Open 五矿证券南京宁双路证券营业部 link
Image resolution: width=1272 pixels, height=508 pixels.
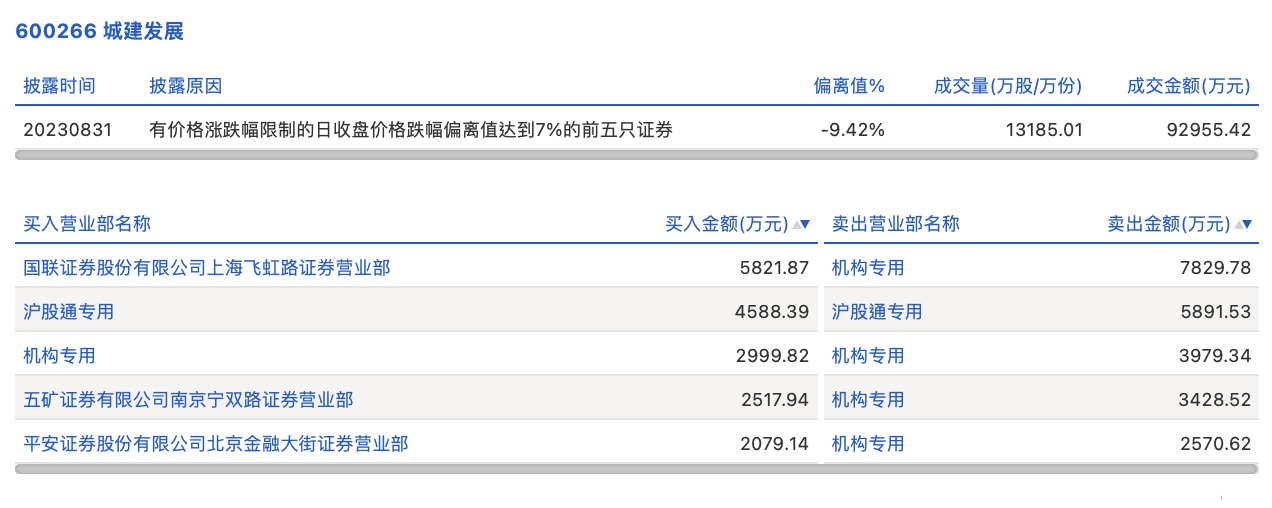(x=188, y=400)
